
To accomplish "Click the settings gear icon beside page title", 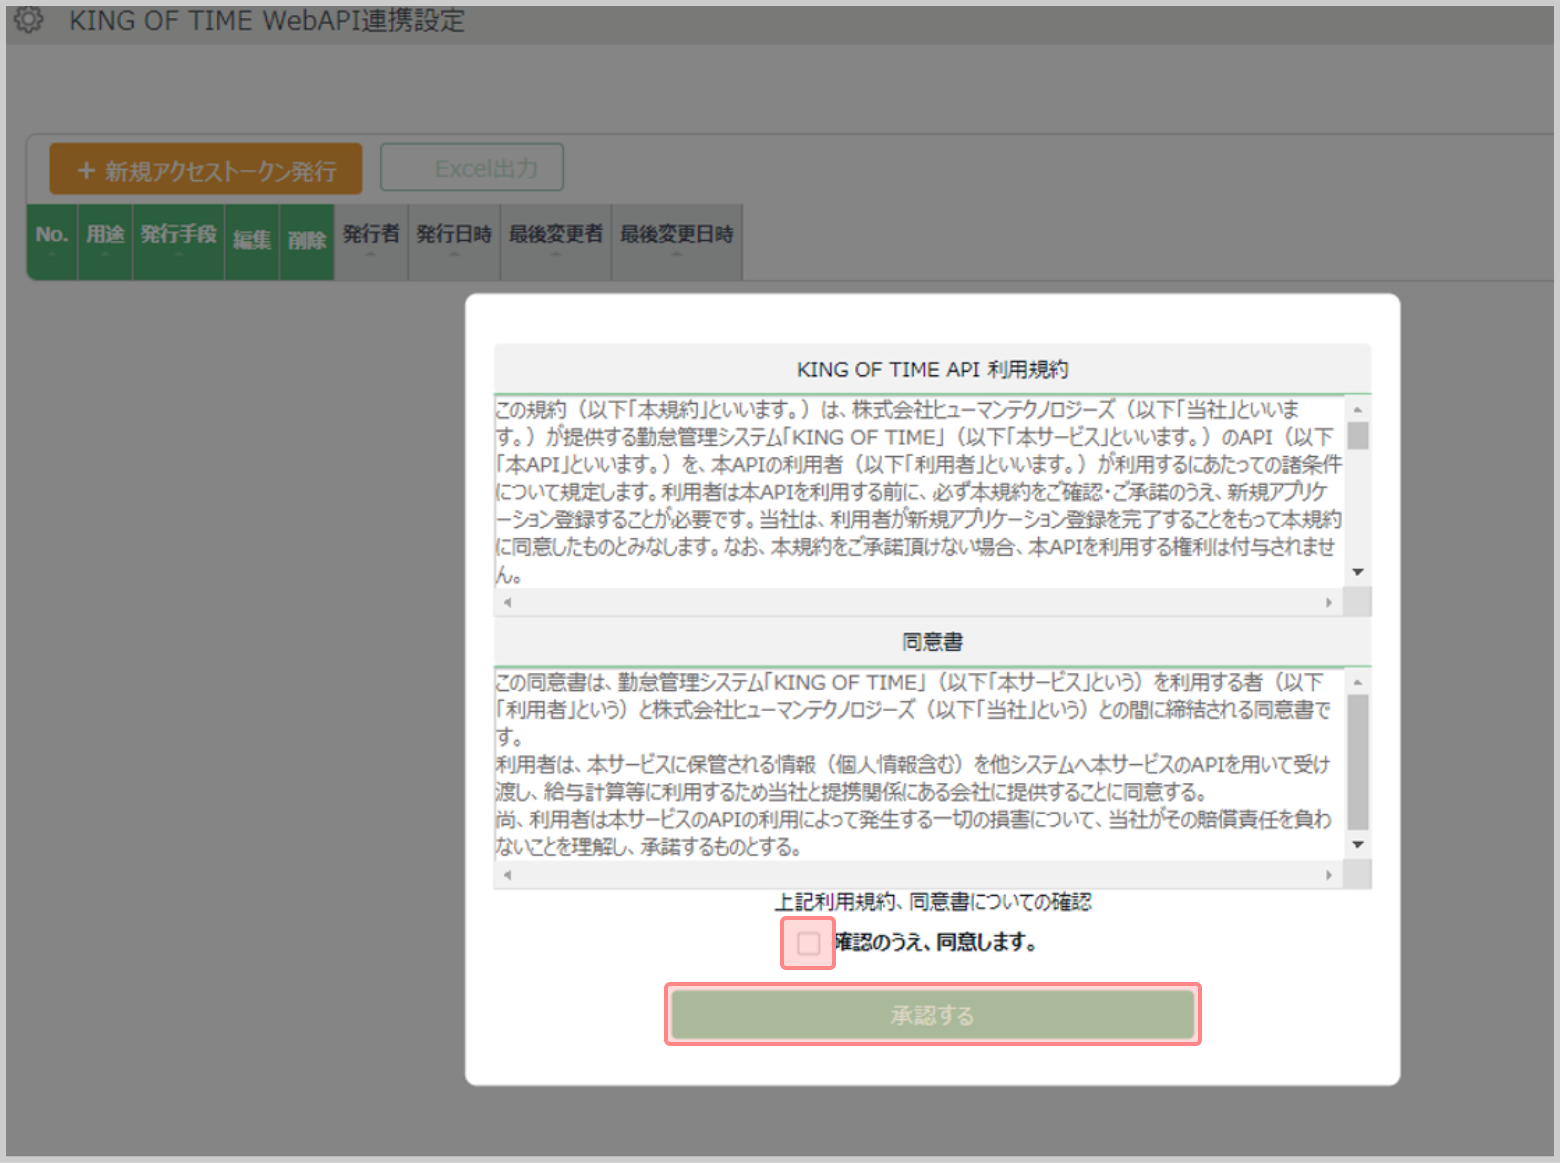I will click(28, 19).
